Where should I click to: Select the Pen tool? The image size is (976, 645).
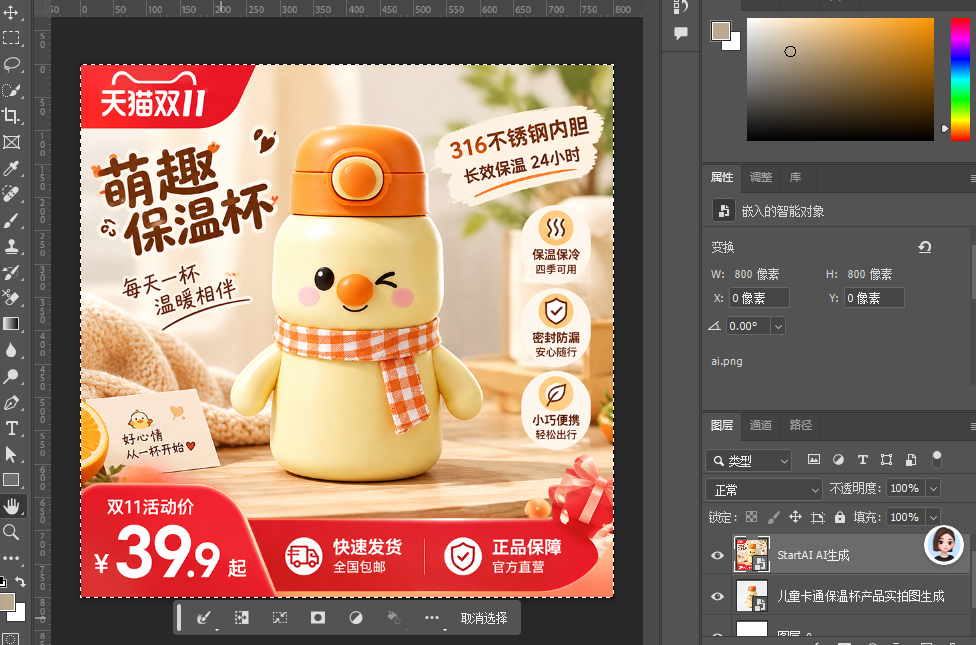coord(11,402)
